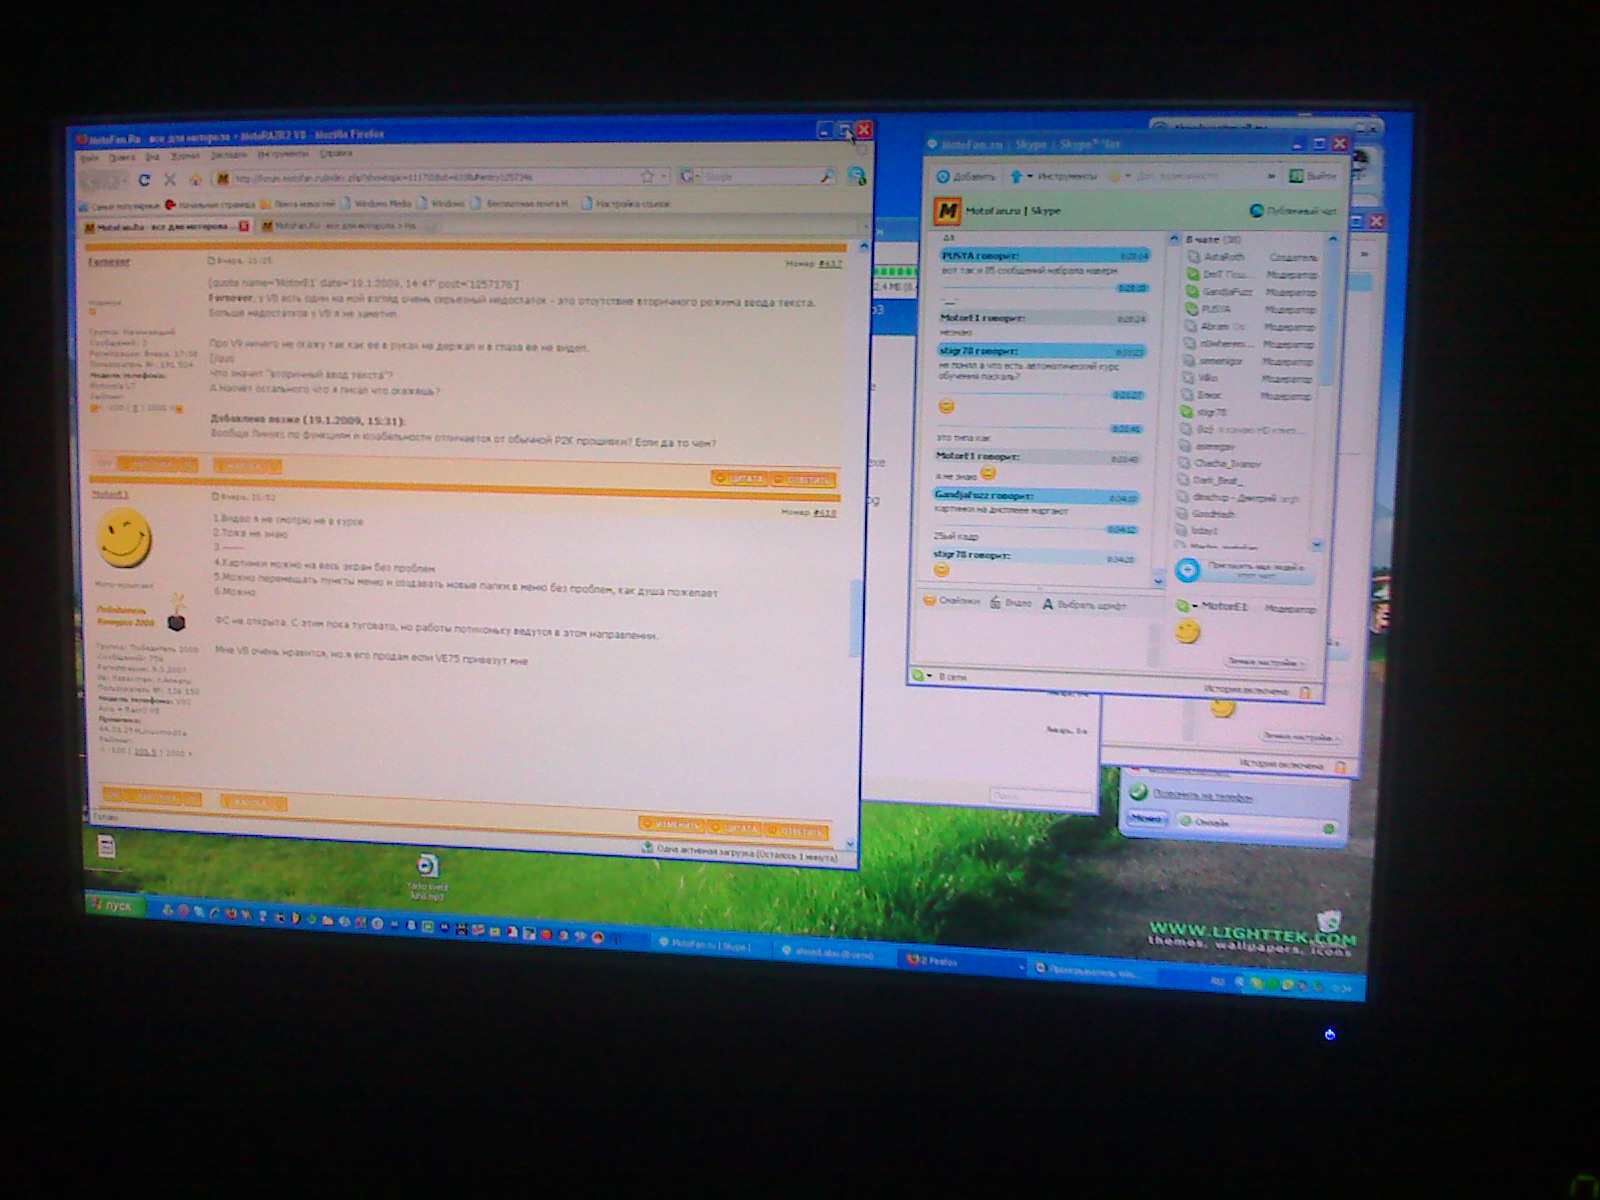
Task: Expand hidden Skype toolbar items chevron
Action: pos(1271,176)
